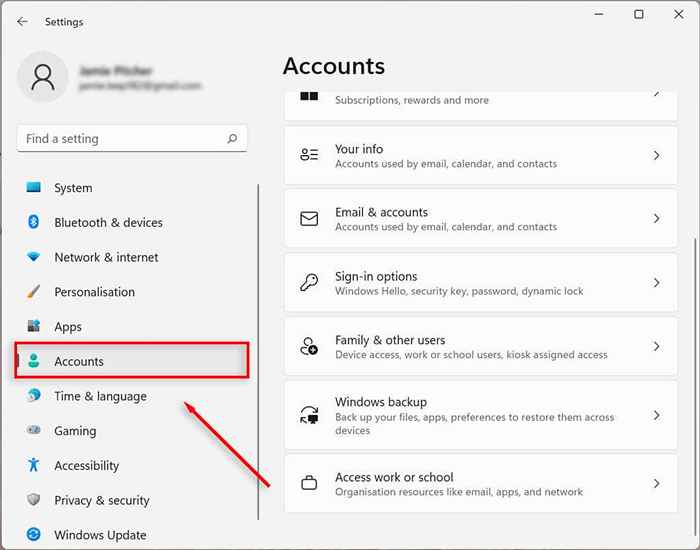Minimize the Settings window
The height and width of the screenshot is (550, 700).
point(599,14)
